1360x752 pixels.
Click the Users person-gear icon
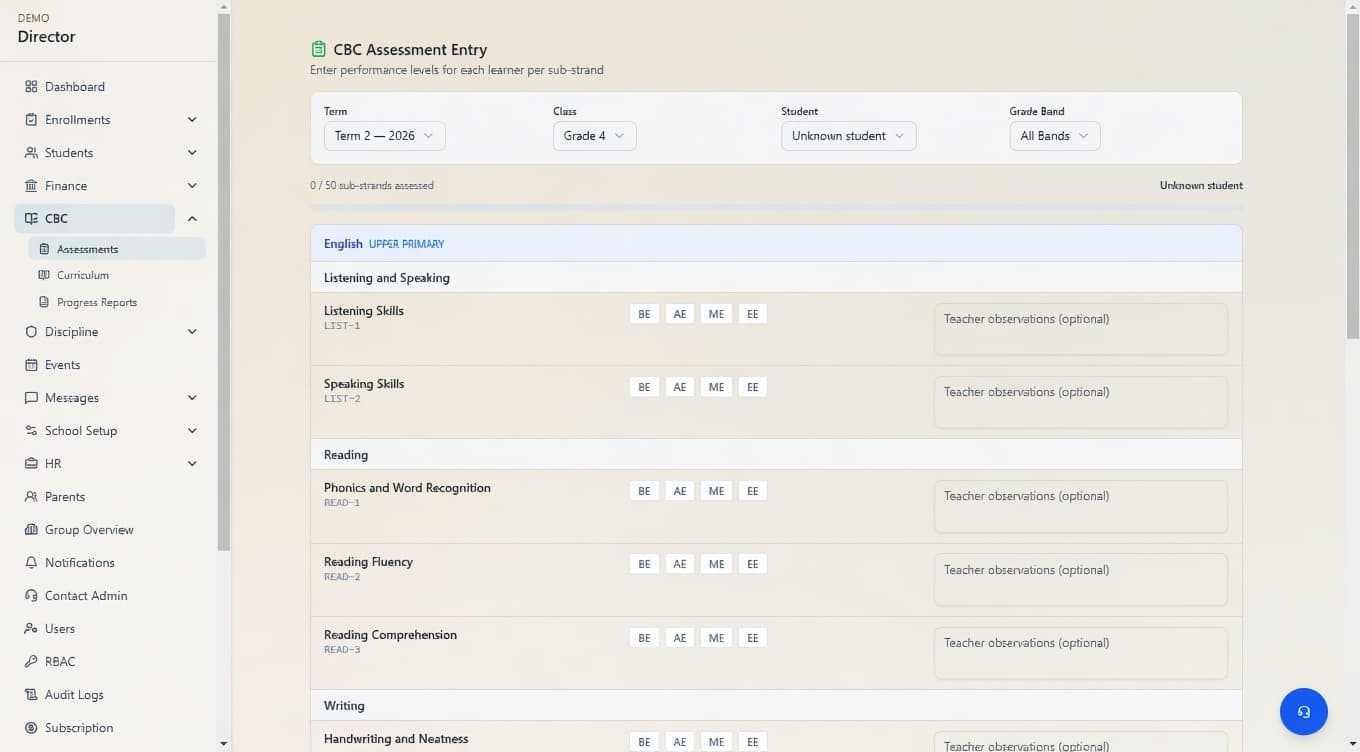click(31, 629)
